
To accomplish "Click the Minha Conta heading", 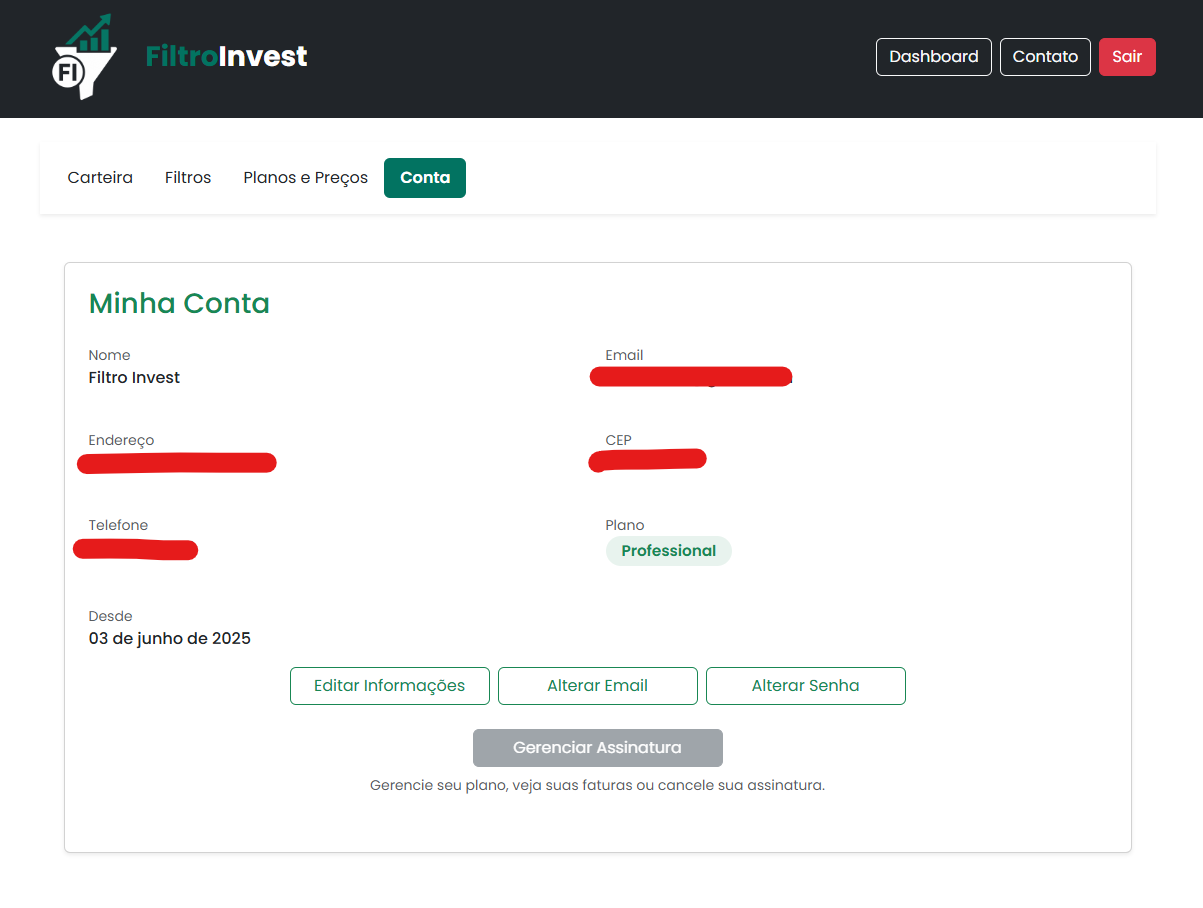I will pos(179,303).
